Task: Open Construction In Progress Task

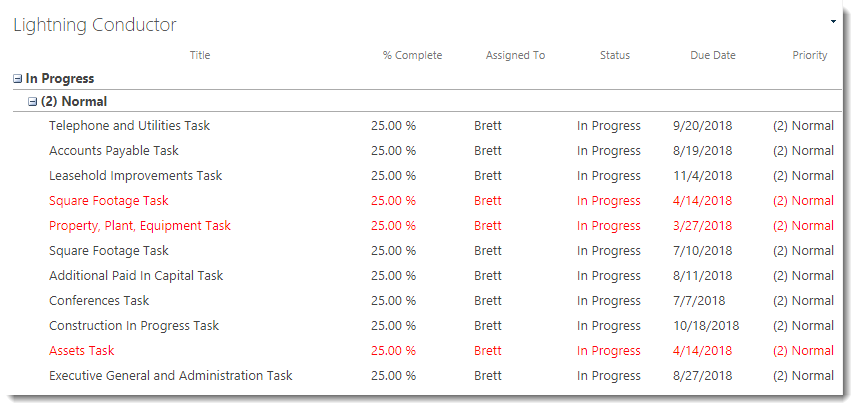Action: [134, 326]
